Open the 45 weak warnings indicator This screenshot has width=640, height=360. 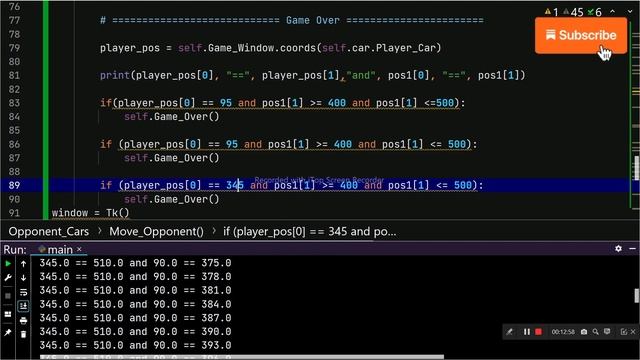click(573, 12)
